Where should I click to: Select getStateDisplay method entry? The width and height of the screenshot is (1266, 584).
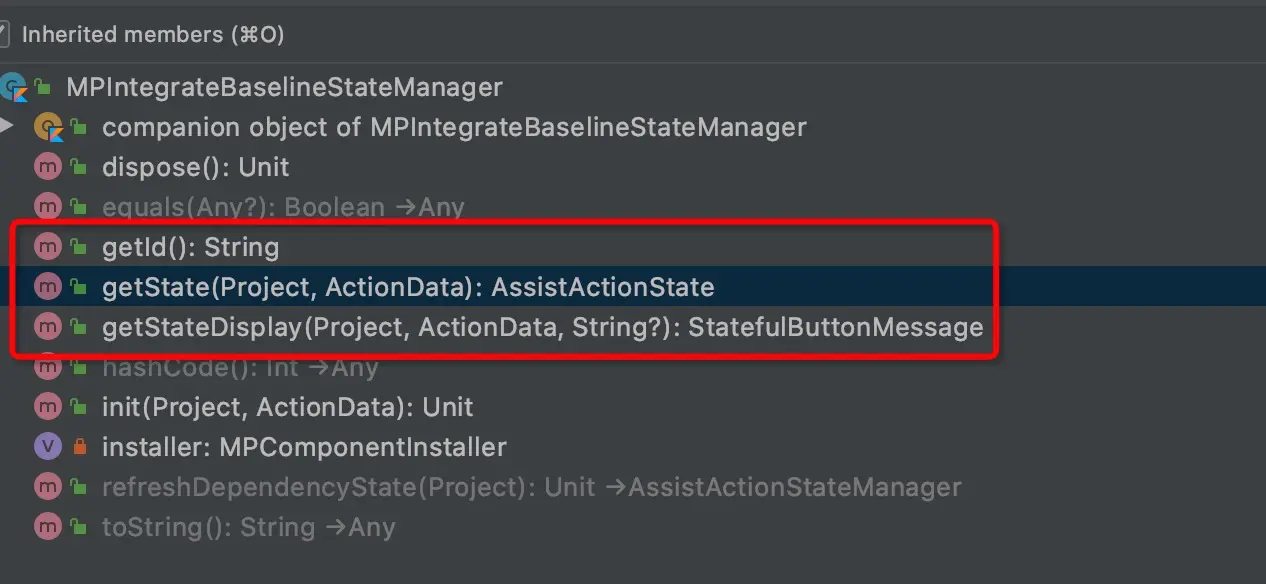(542, 327)
